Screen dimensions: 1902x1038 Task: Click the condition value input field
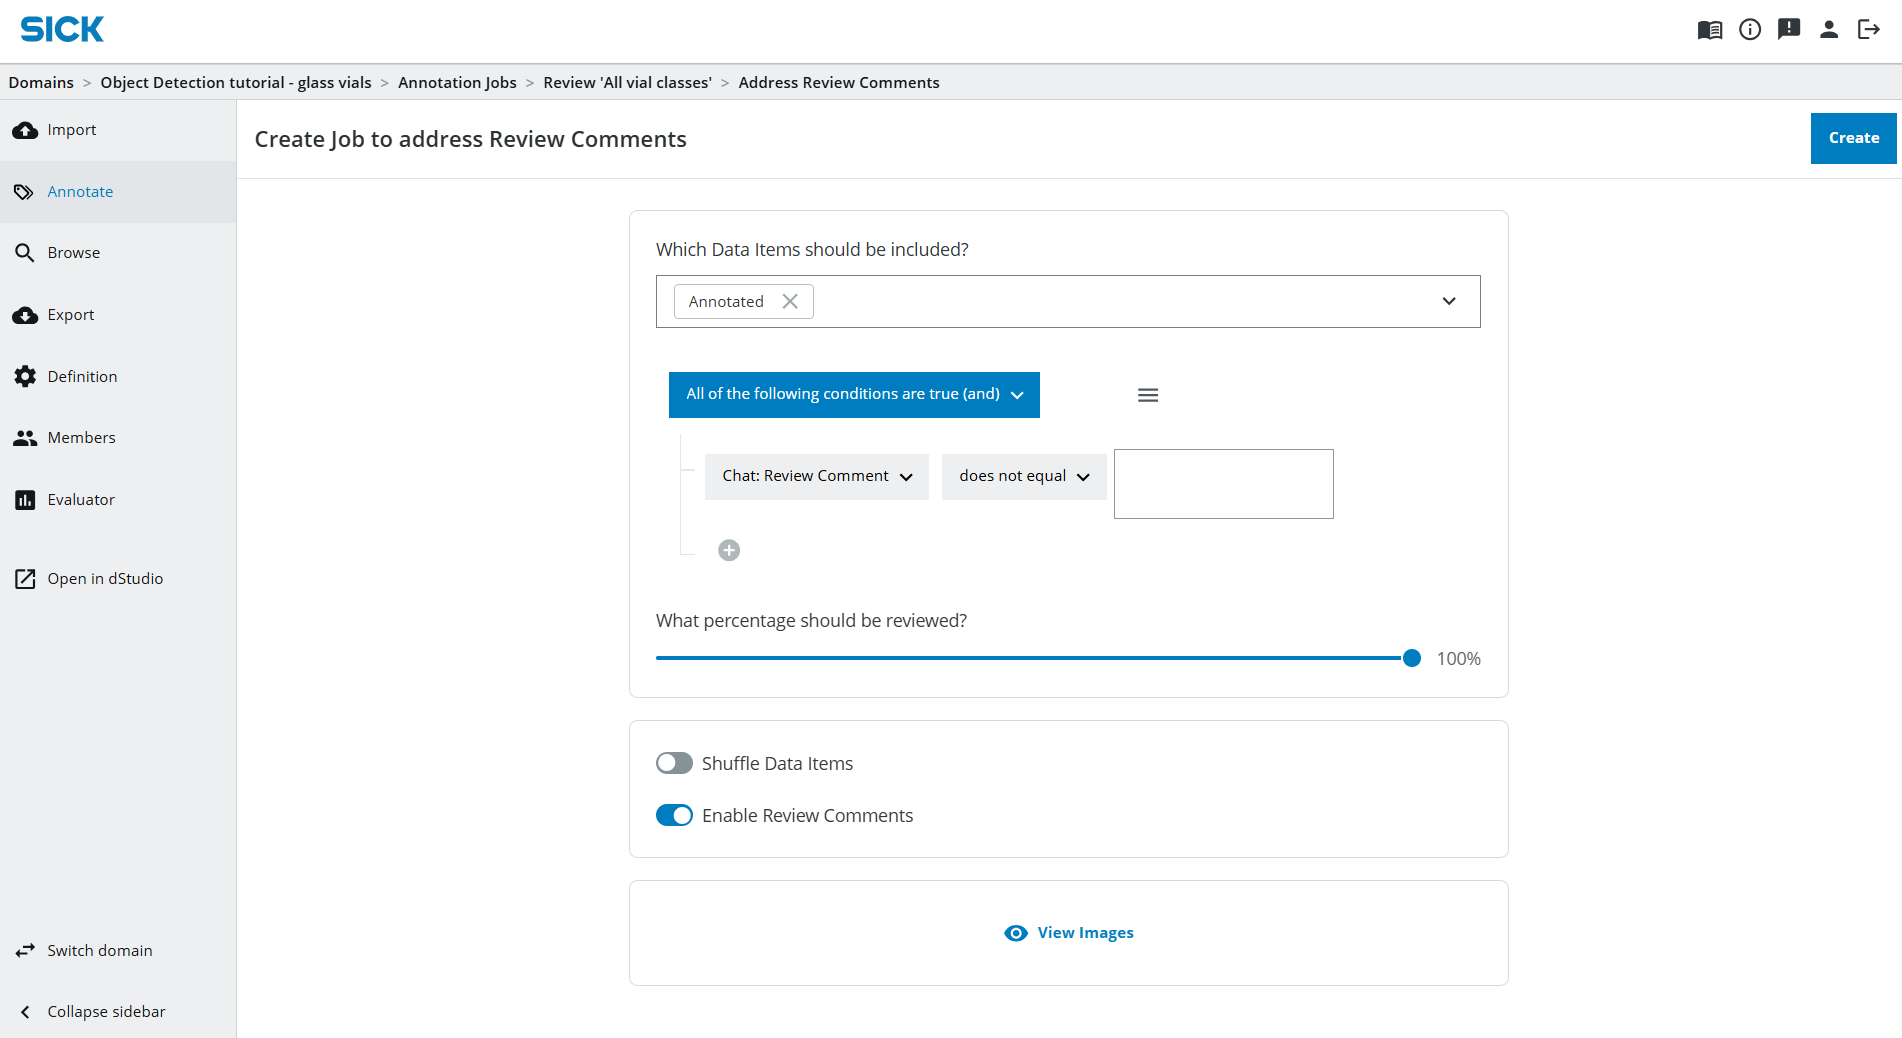1223,484
